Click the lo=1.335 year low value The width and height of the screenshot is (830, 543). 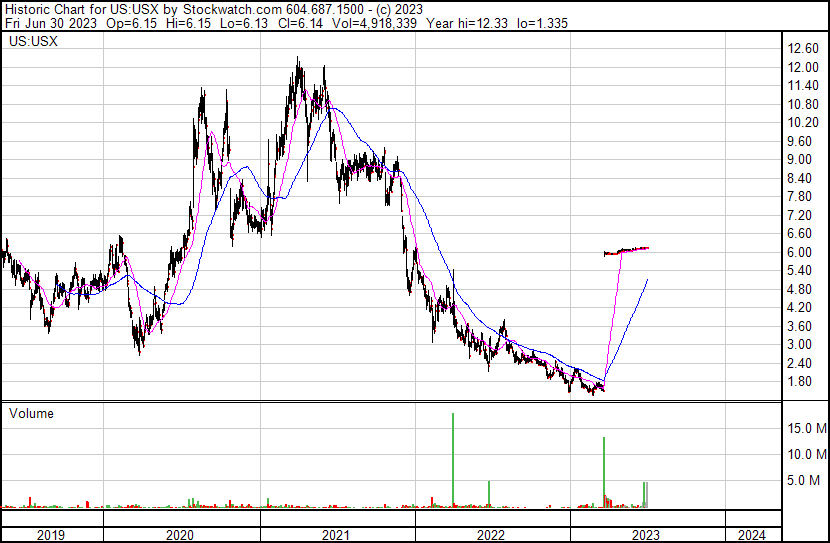pyautogui.click(x=543, y=23)
